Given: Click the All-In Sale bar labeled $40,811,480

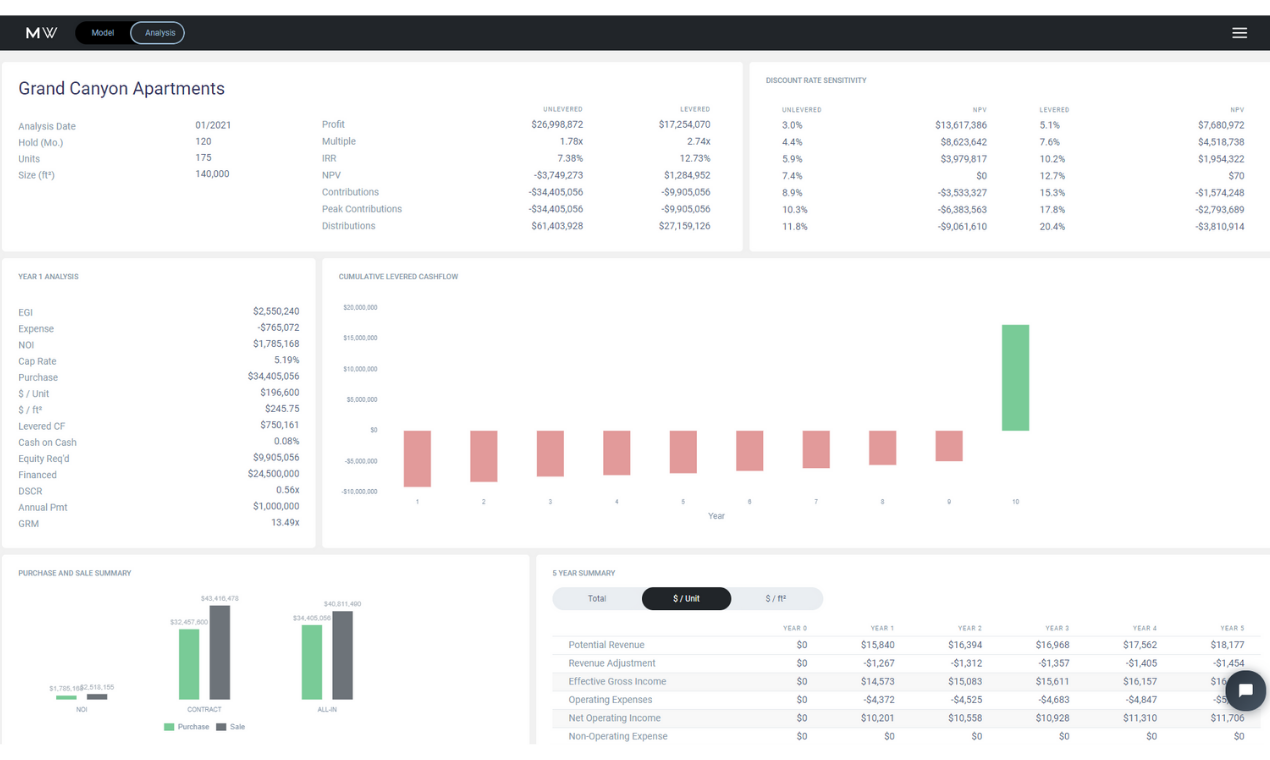Looking at the screenshot, I should point(342,656).
